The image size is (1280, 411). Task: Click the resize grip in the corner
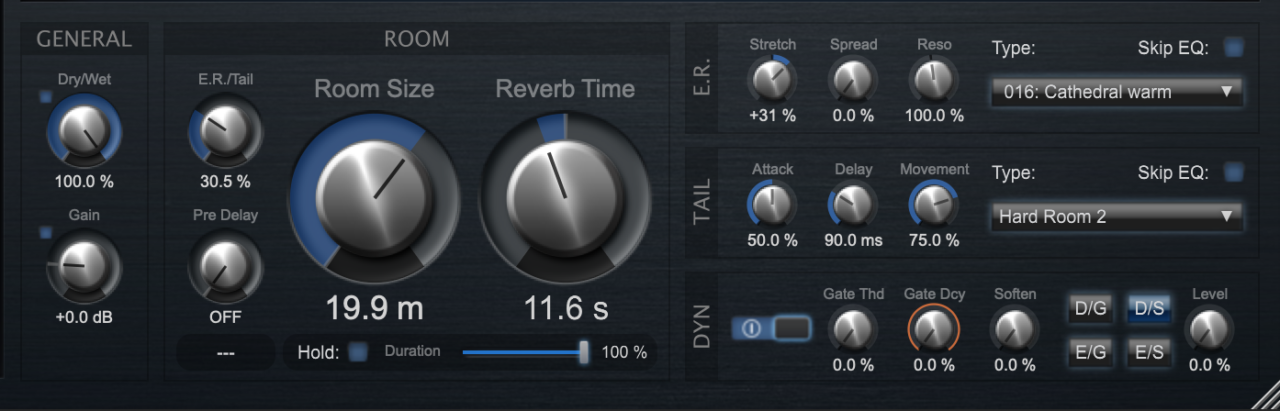tap(1264, 394)
